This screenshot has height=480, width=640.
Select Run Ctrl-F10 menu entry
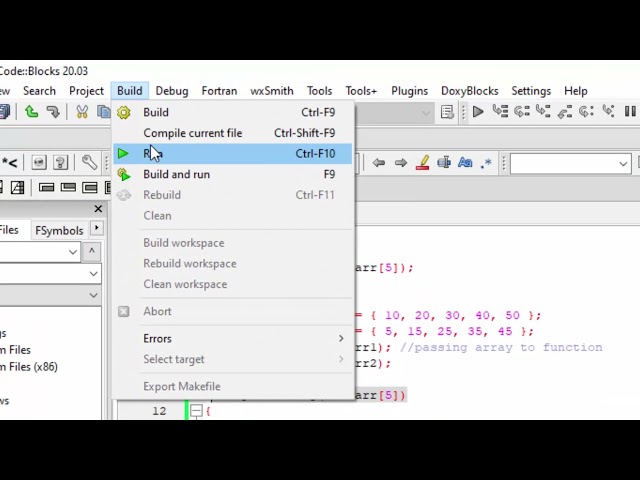coord(232,153)
